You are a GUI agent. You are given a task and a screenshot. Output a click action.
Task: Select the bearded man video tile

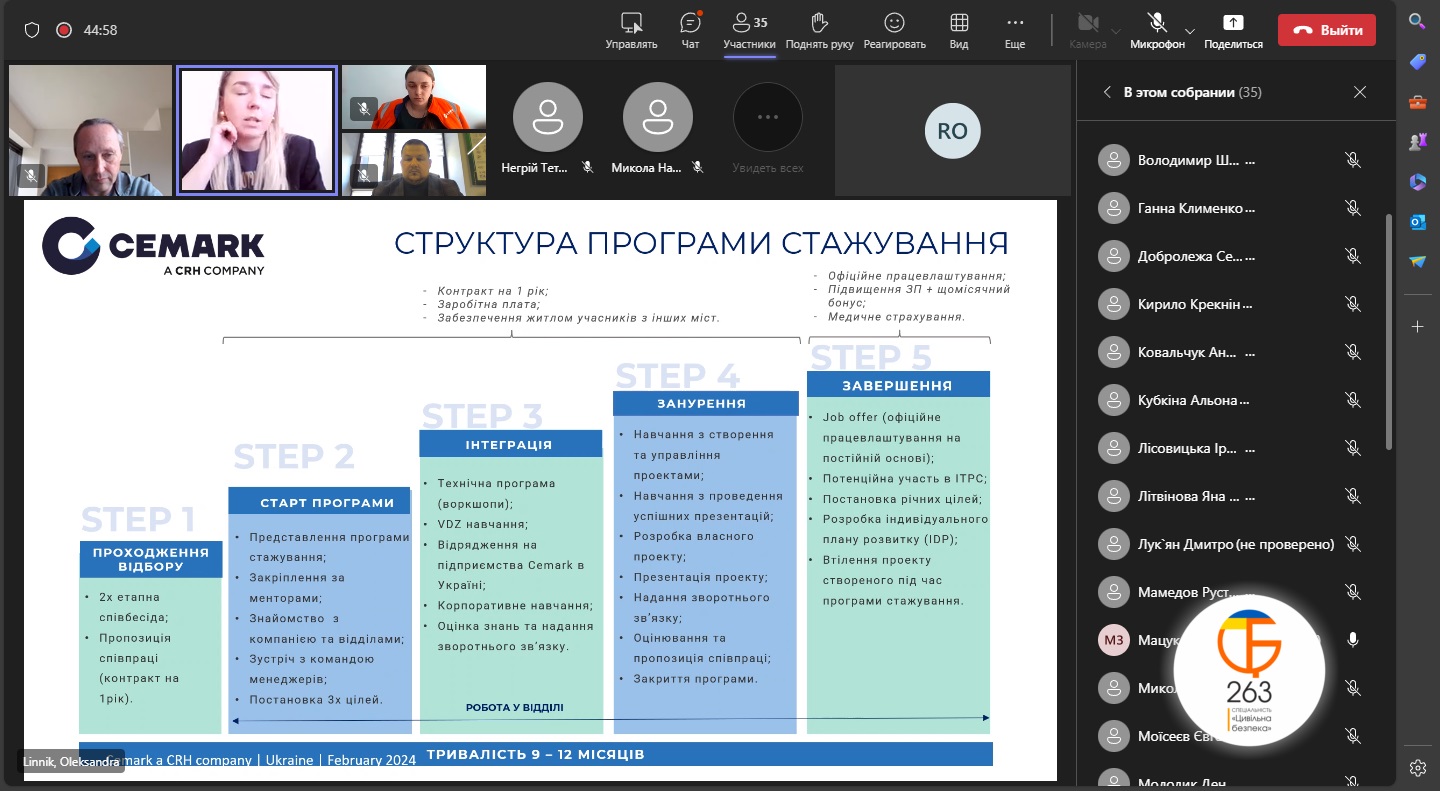pos(414,164)
